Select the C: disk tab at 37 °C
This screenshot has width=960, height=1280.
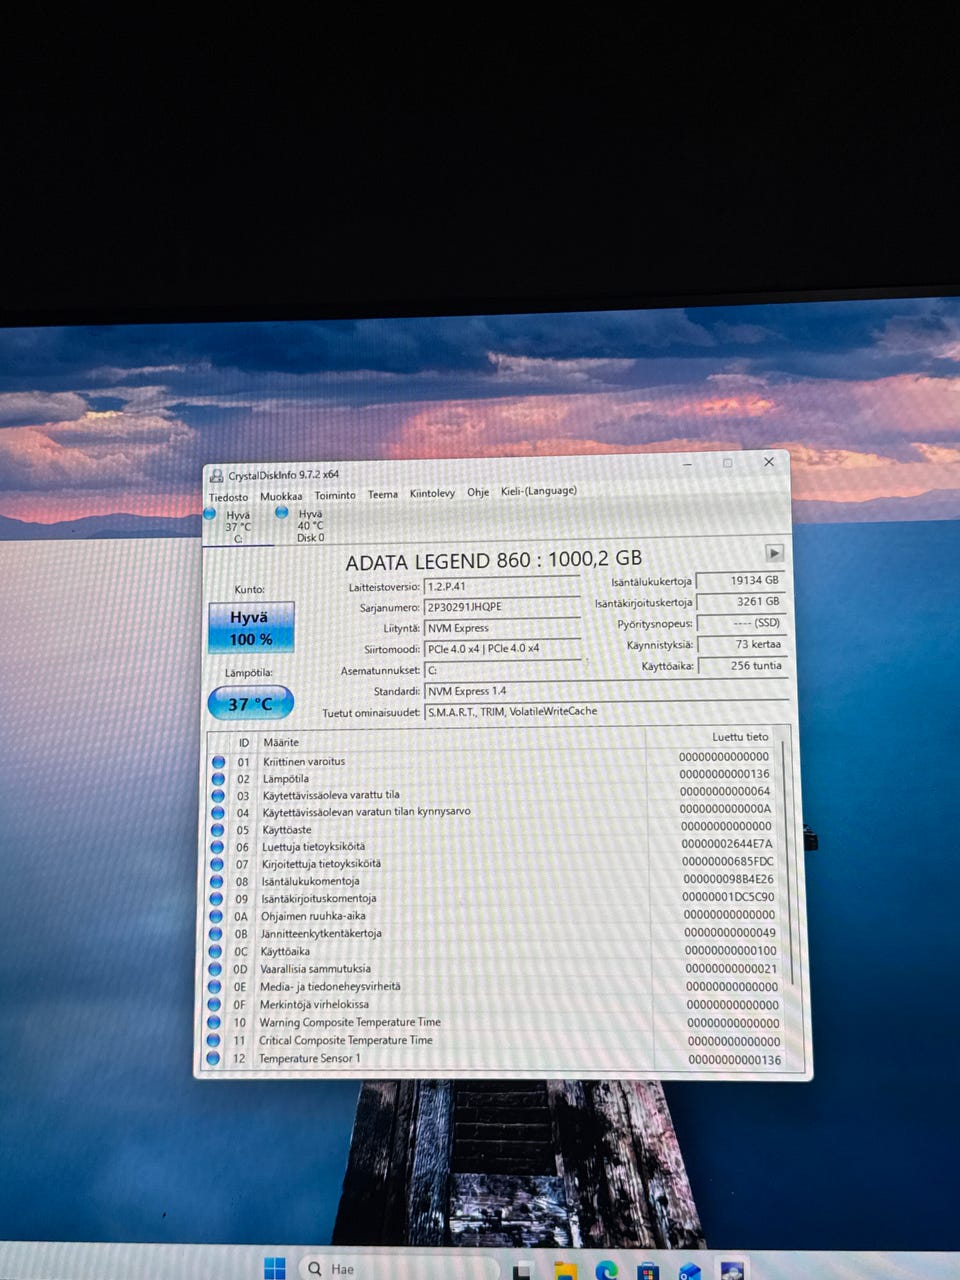[x=238, y=527]
